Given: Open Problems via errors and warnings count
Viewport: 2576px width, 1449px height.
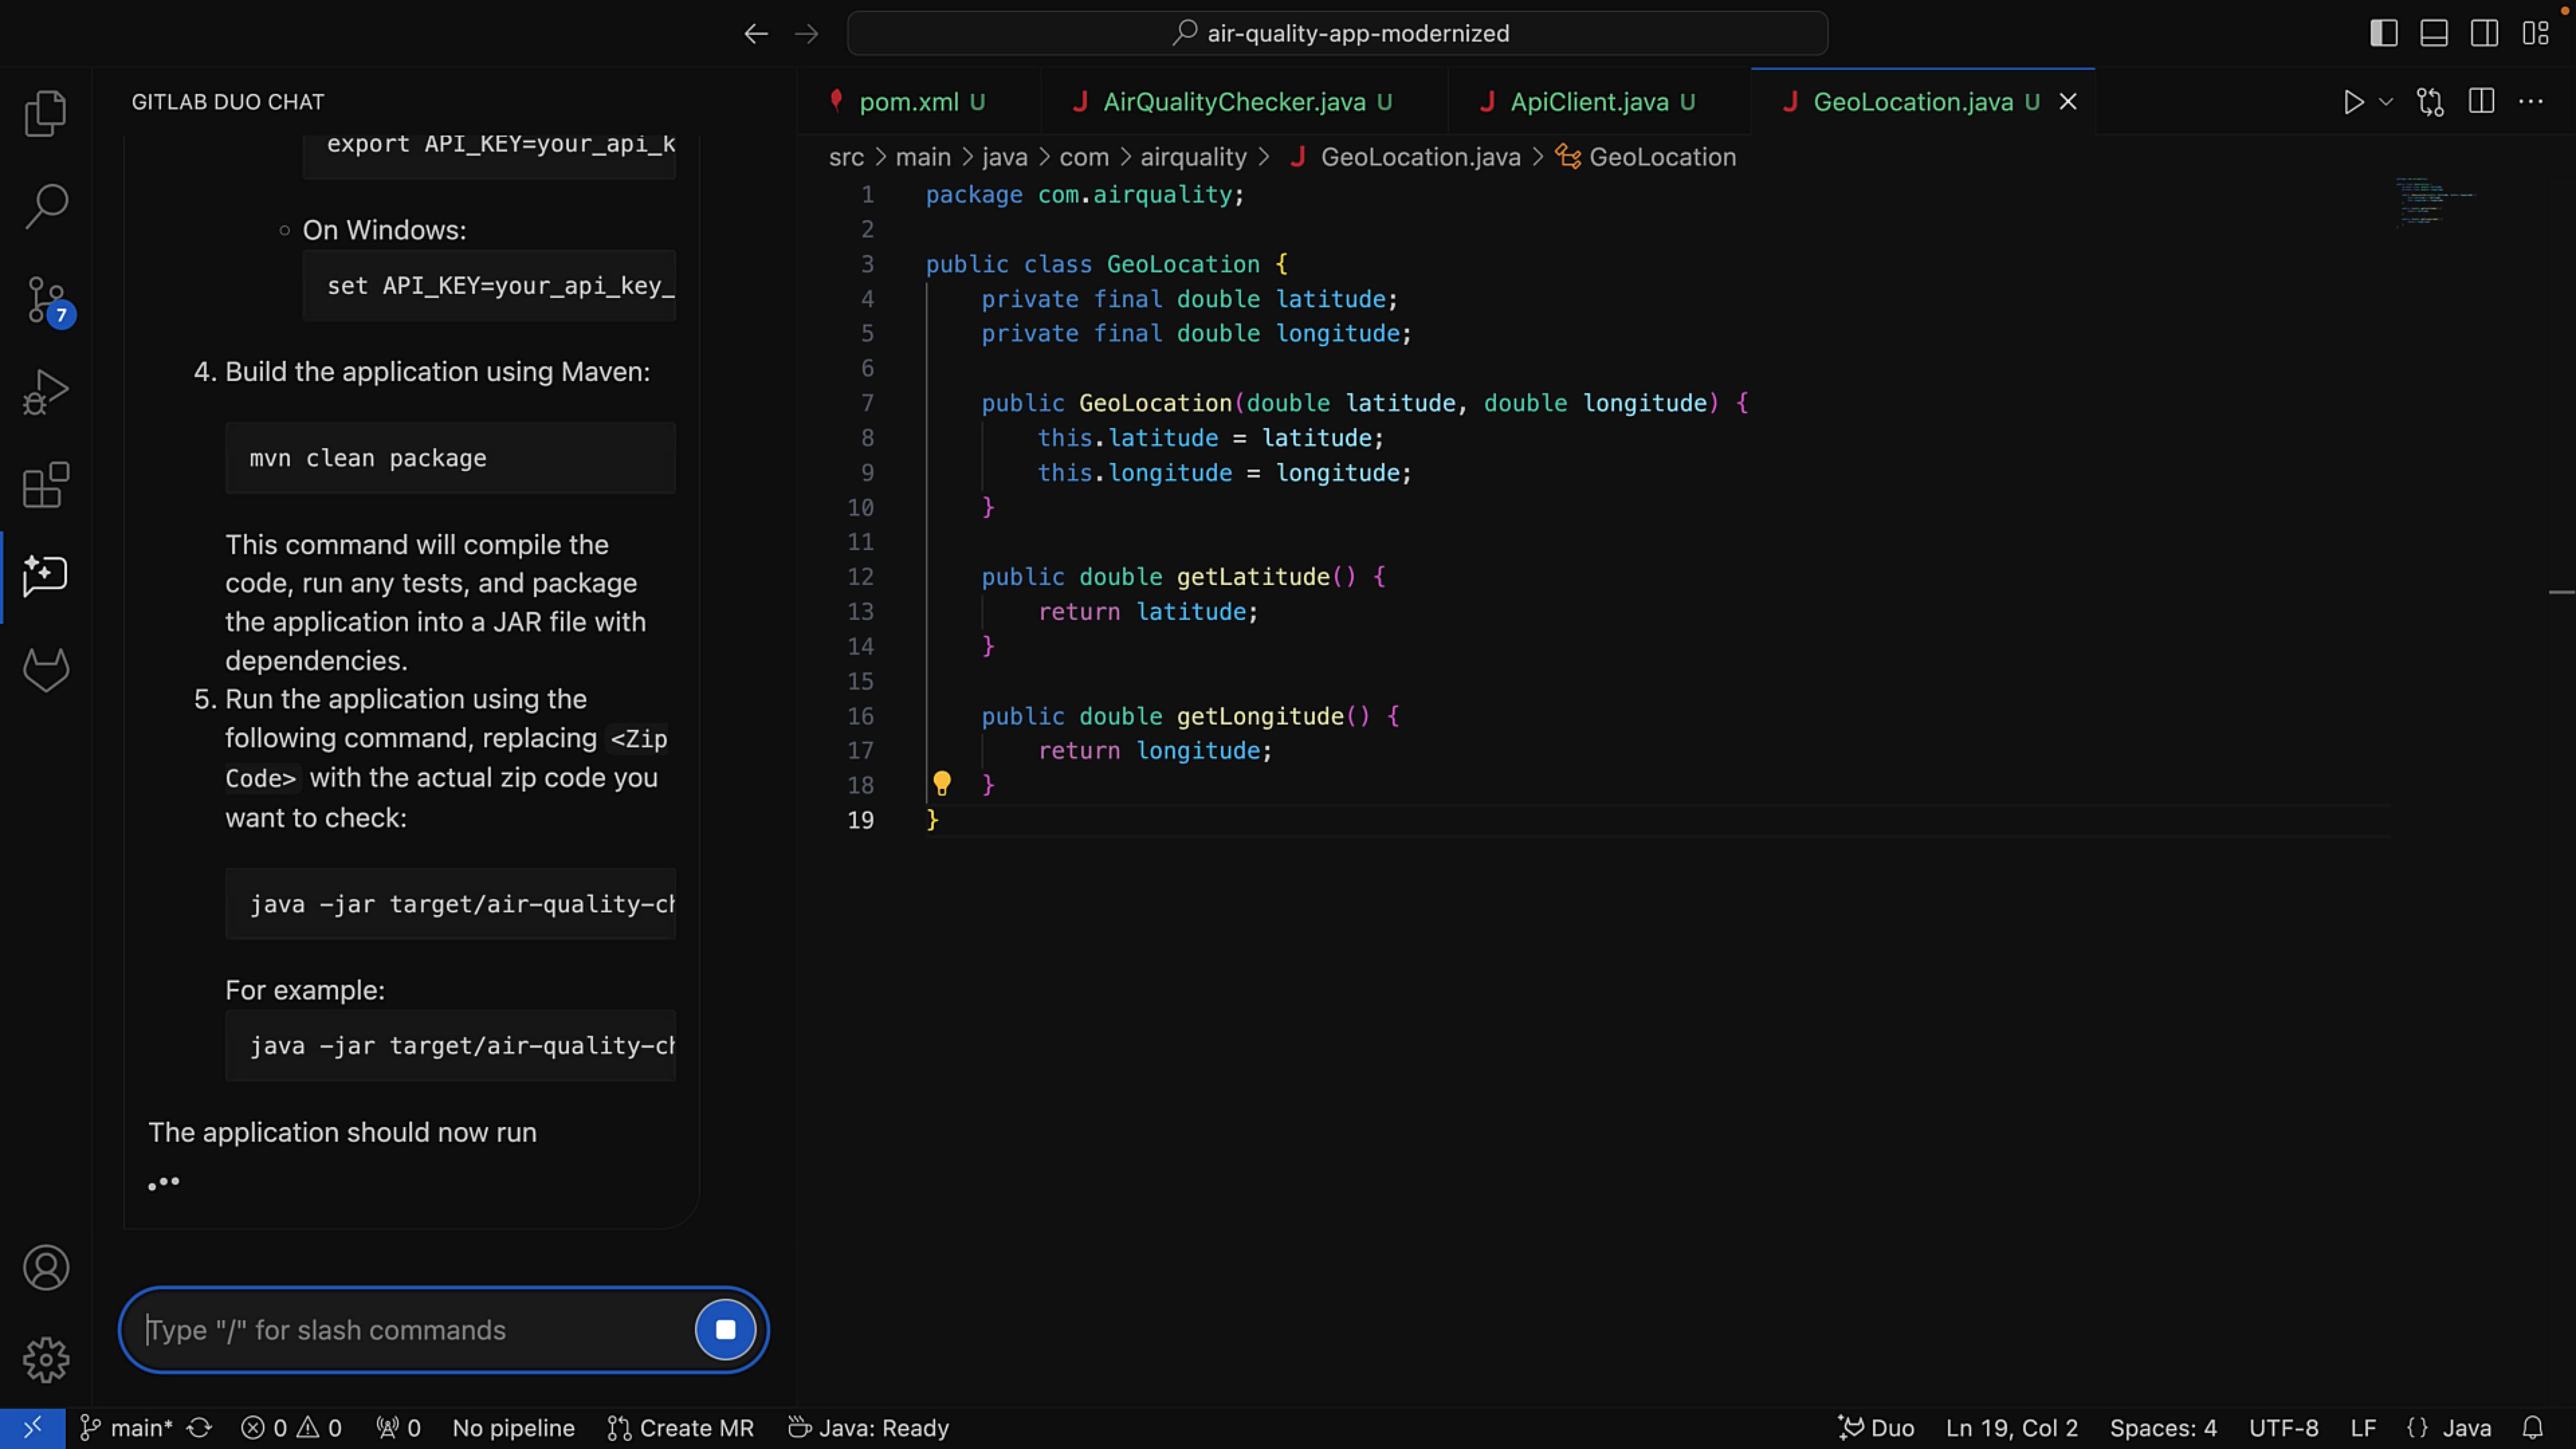Looking at the screenshot, I should click(291, 1428).
